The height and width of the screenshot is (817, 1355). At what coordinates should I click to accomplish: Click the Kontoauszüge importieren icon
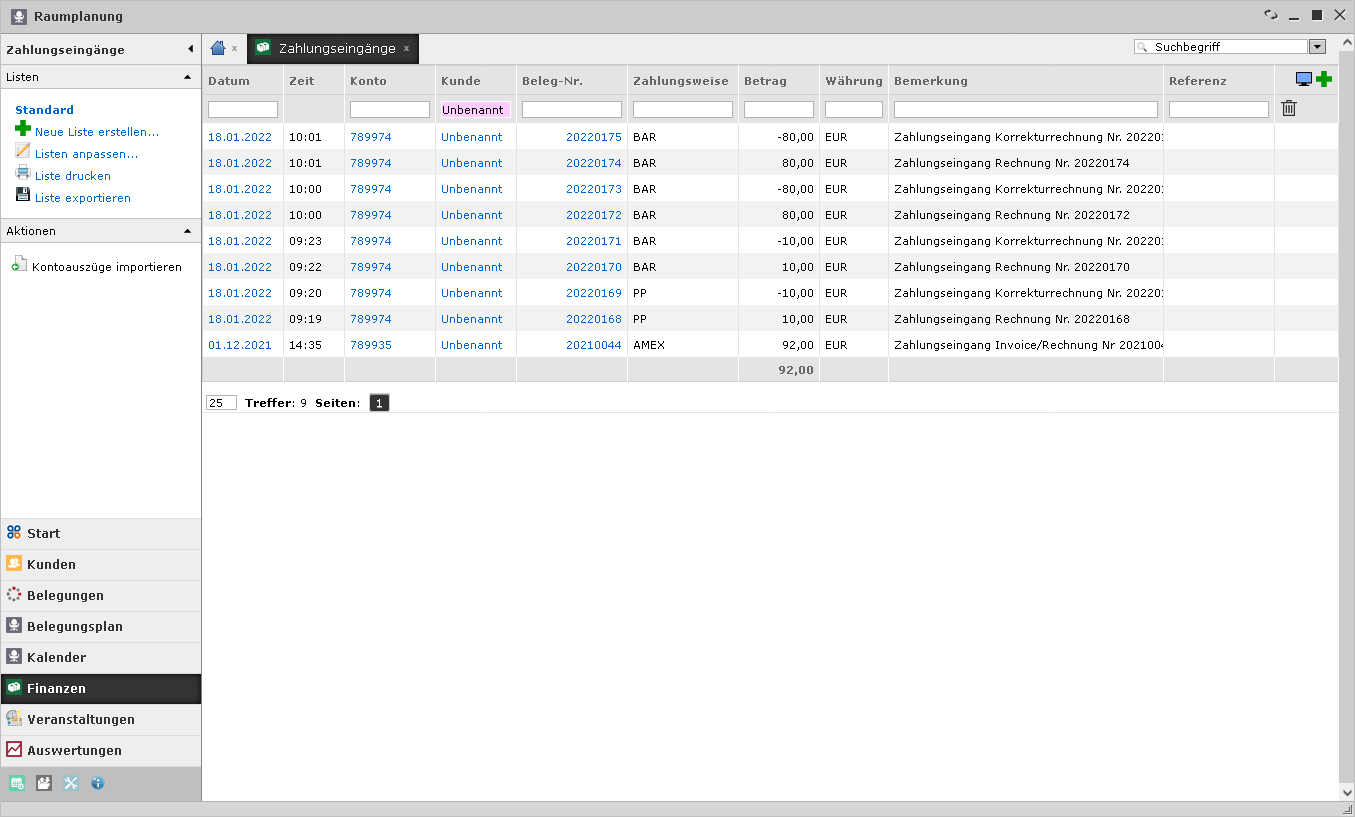pos(19,266)
